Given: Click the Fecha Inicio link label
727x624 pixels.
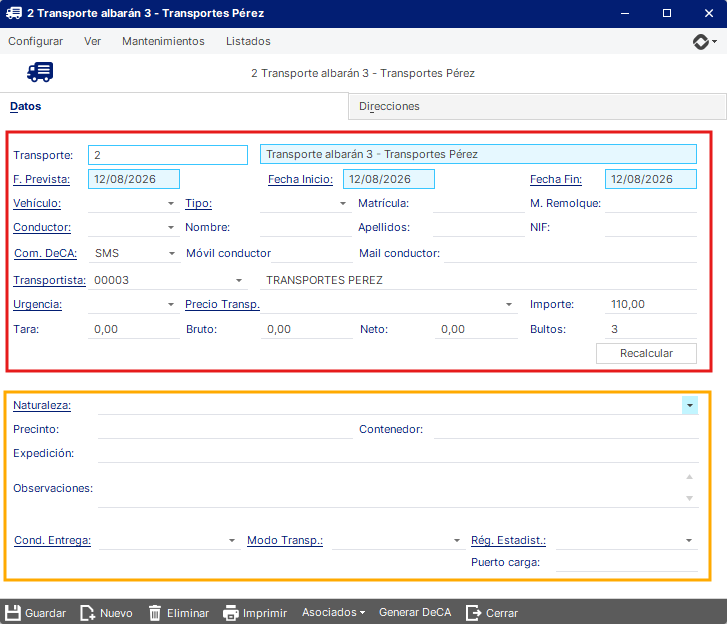Looking at the screenshot, I should [300, 179].
